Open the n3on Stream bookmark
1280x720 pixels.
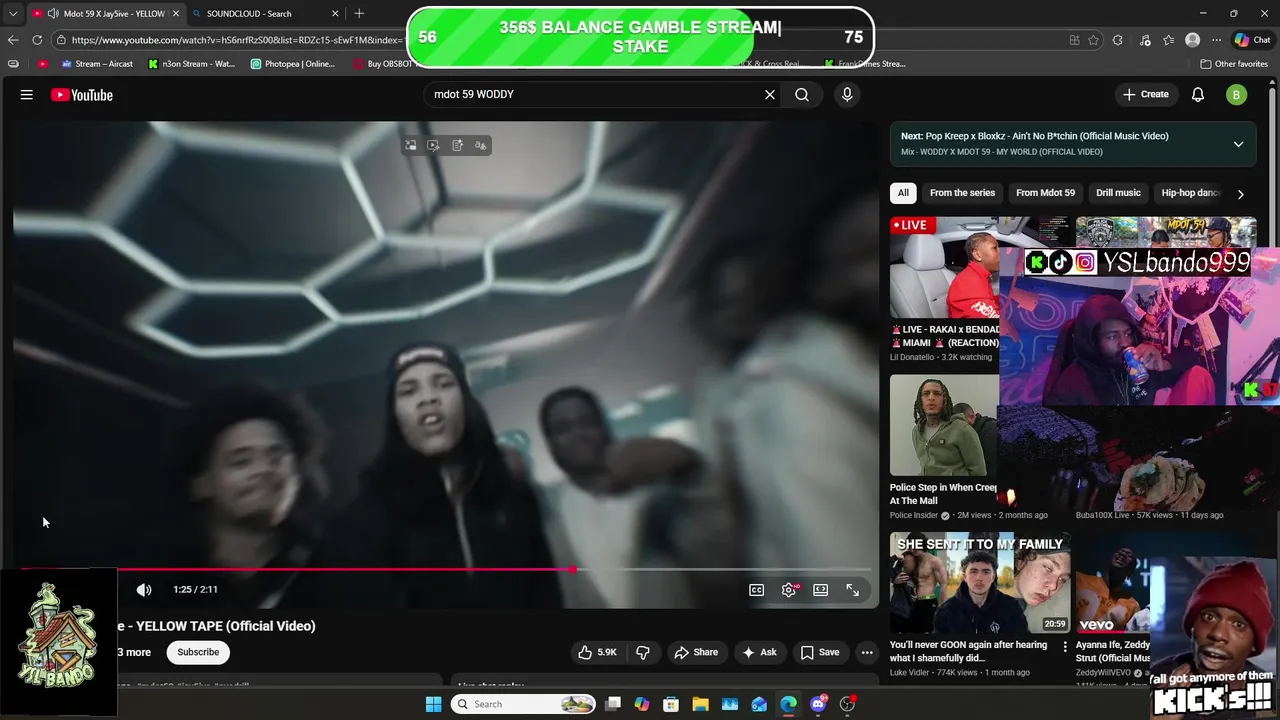192,63
